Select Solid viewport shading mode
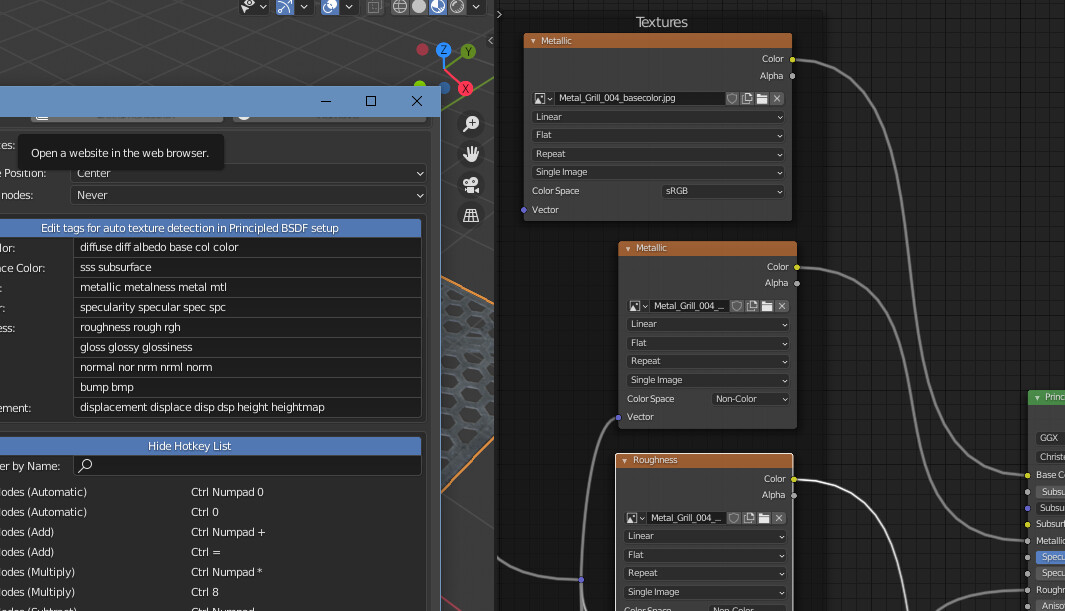 (418, 7)
